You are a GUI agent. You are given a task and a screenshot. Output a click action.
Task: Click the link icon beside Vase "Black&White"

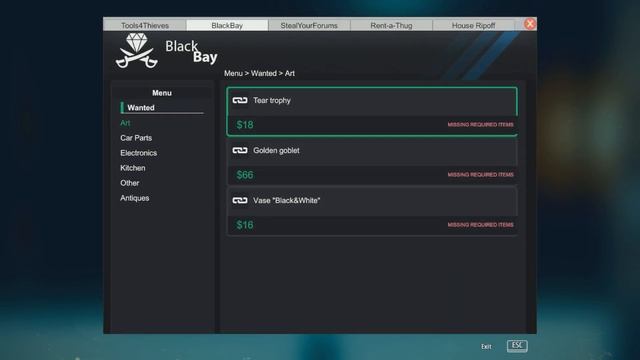click(240, 200)
